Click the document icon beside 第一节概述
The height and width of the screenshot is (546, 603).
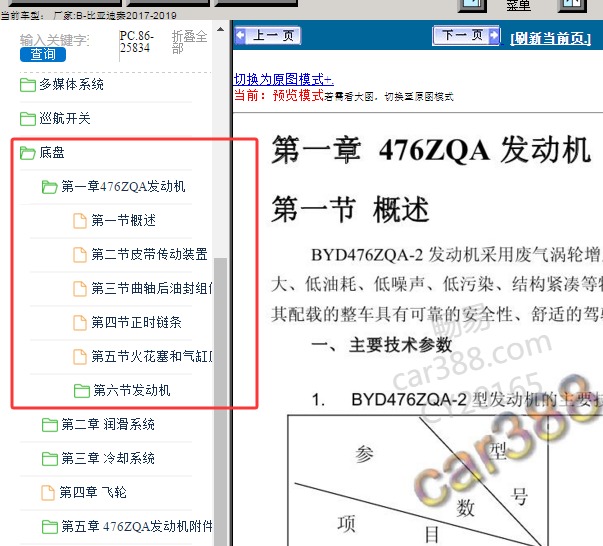[x=80, y=221]
